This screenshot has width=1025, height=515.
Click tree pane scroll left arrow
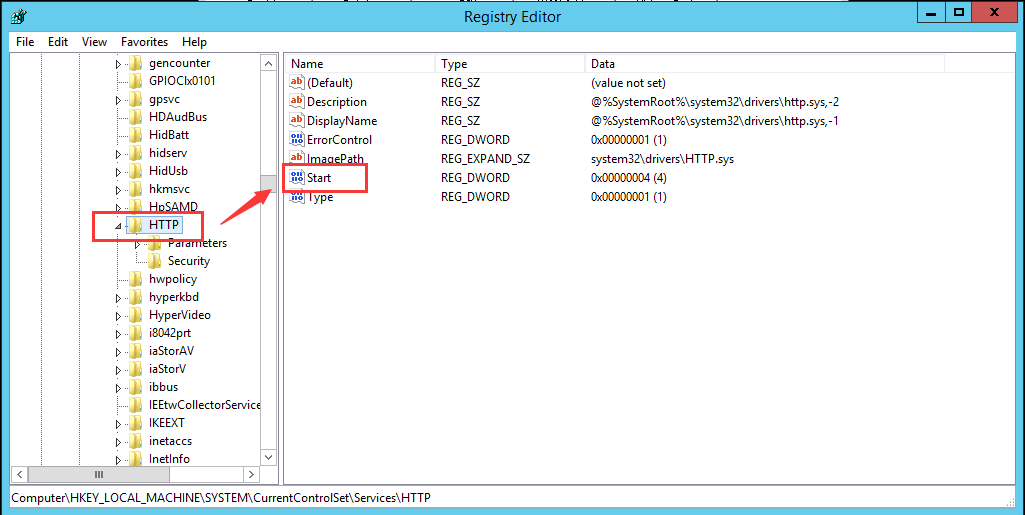click(20, 474)
